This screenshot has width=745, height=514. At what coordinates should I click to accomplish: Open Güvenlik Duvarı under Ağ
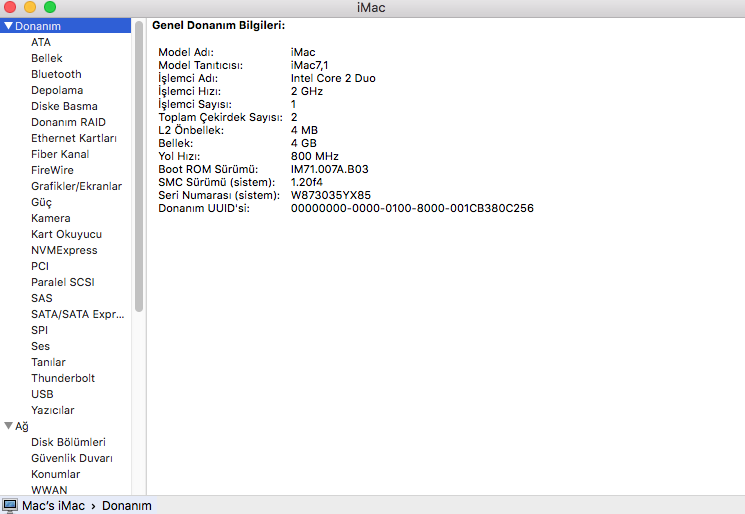tap(71, 458)
